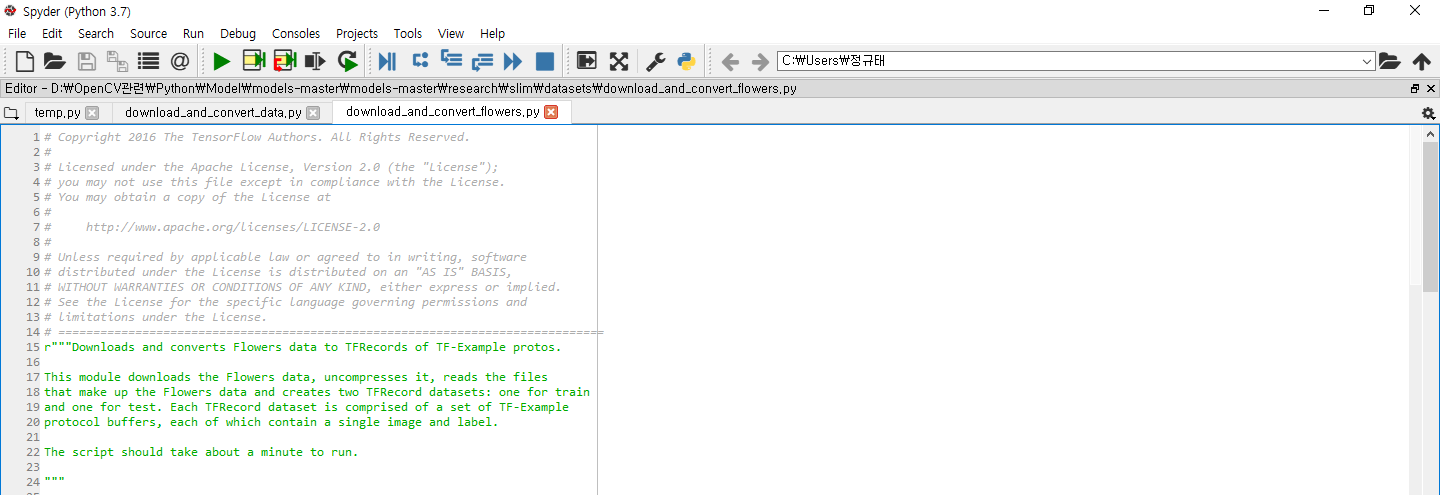Screen dimensions: 1440x495
Task: Browse for a working directory
Action: tap(1390, 61)
